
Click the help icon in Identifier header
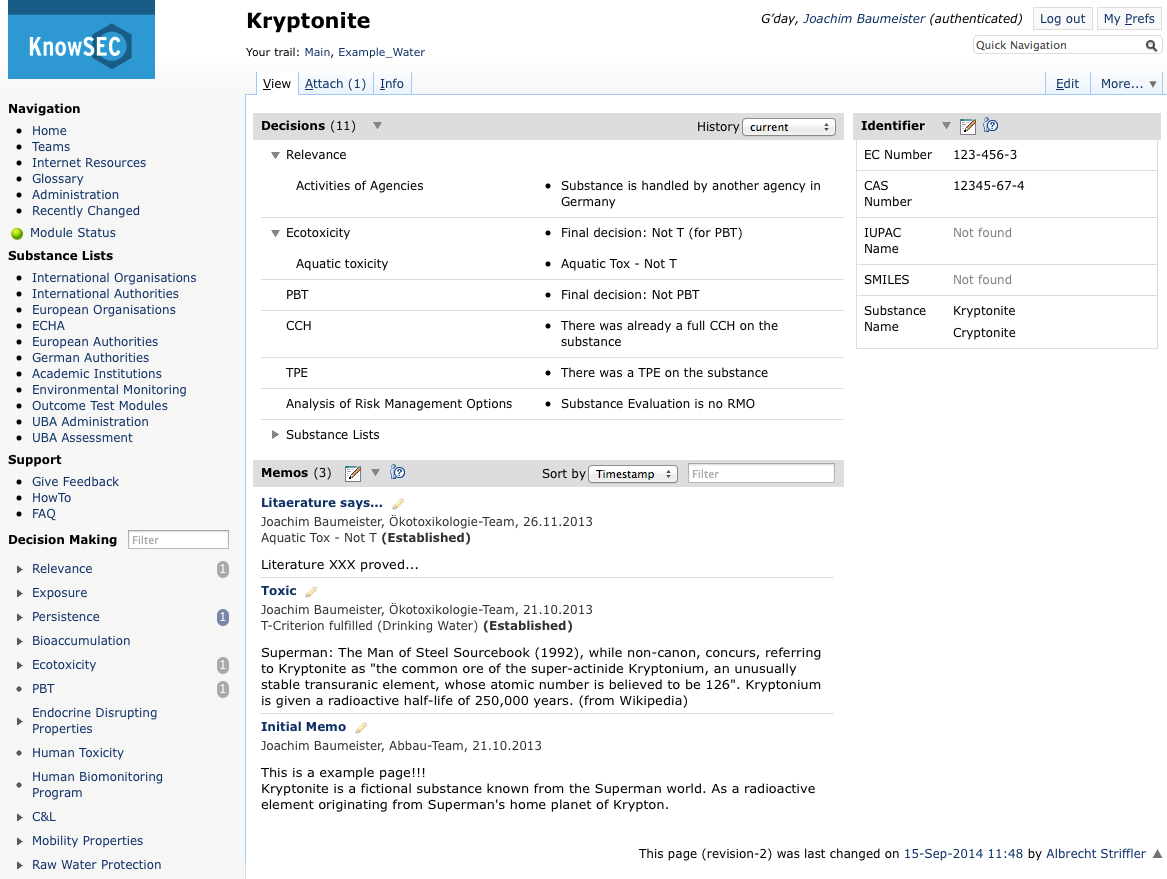tap(991, 125)
